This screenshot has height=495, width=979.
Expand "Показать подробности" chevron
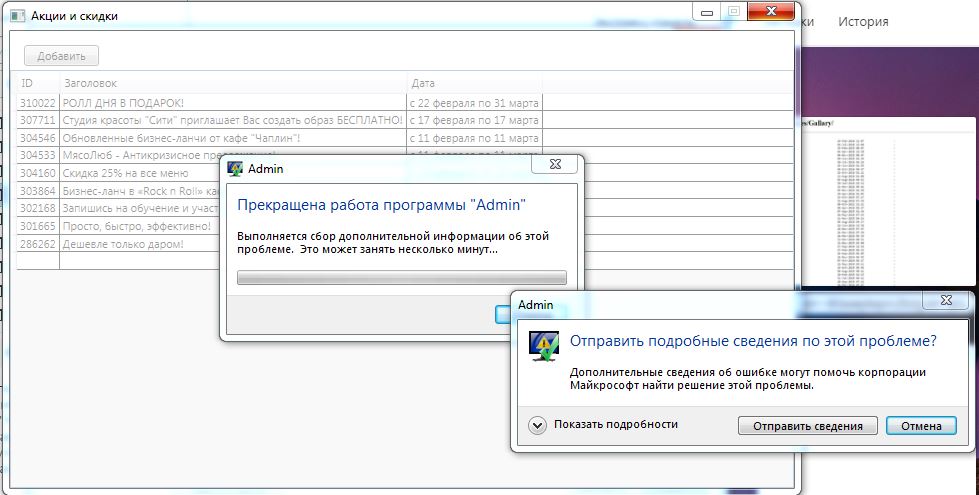click(537, 425)
